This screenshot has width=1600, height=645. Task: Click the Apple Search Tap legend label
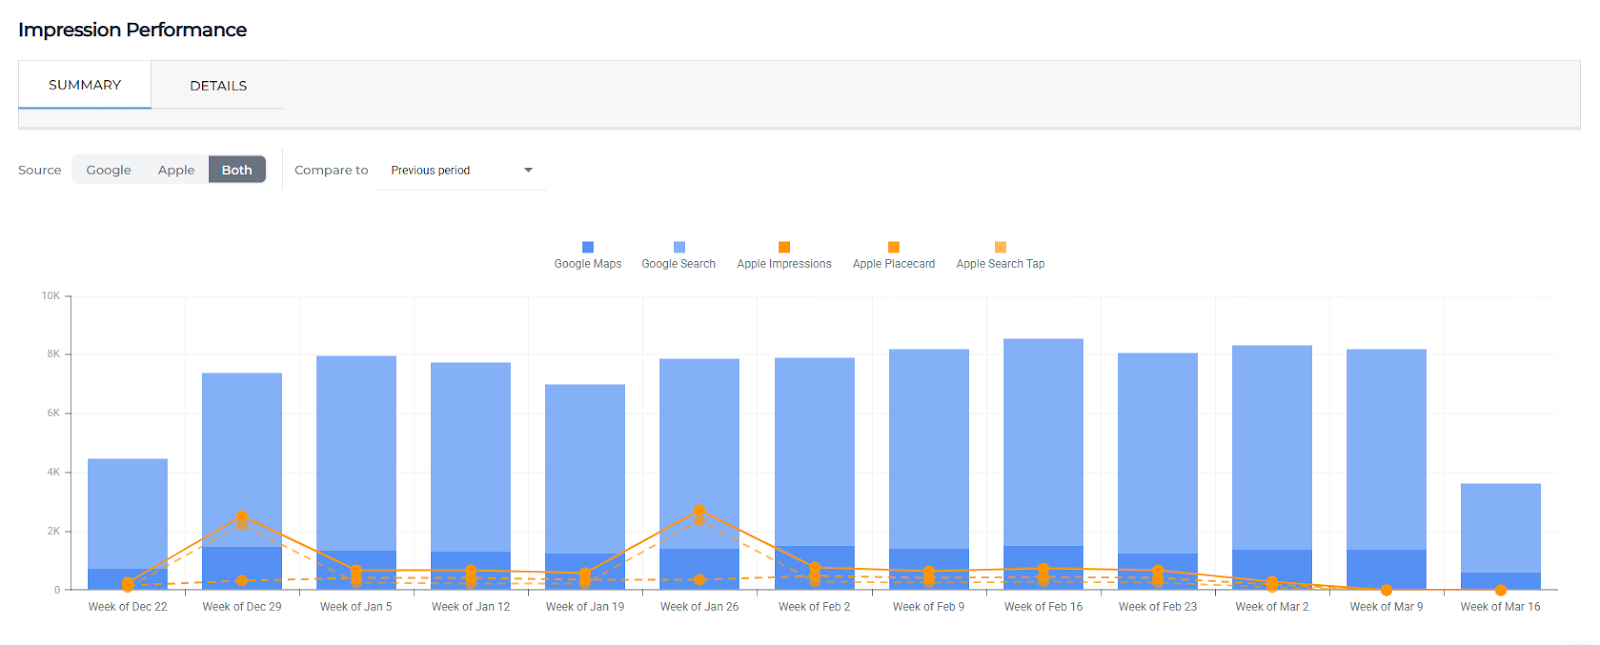1000,264
